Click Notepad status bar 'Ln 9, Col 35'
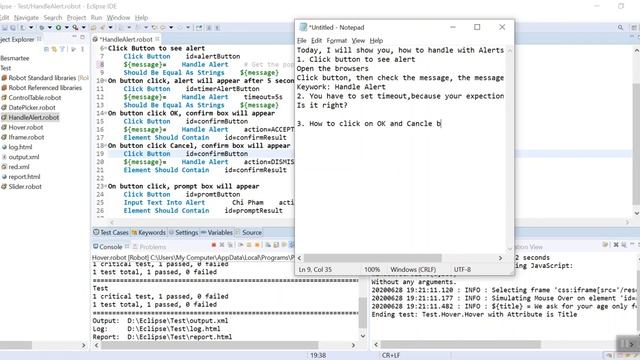 click(x=315, y=269)
